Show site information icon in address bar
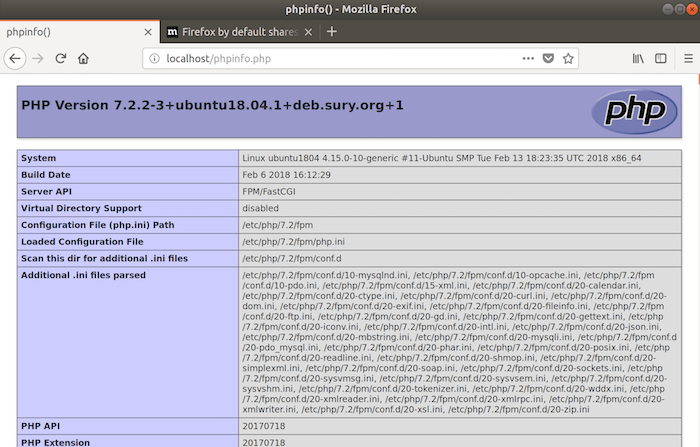Viewport: 700px width, 447px height. coord(154,58)
